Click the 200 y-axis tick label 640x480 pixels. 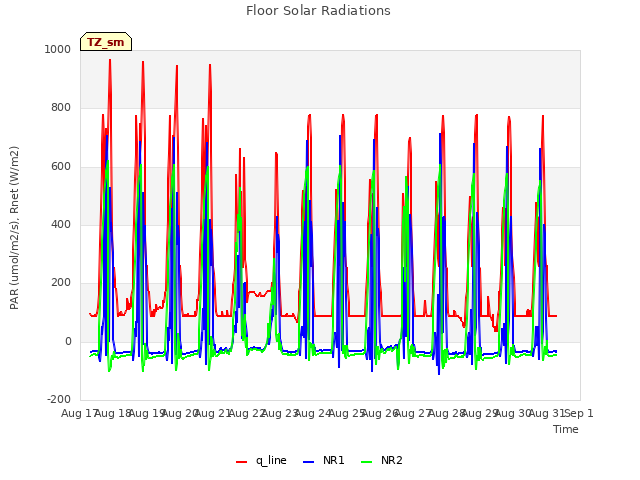[x=61, y=282]
